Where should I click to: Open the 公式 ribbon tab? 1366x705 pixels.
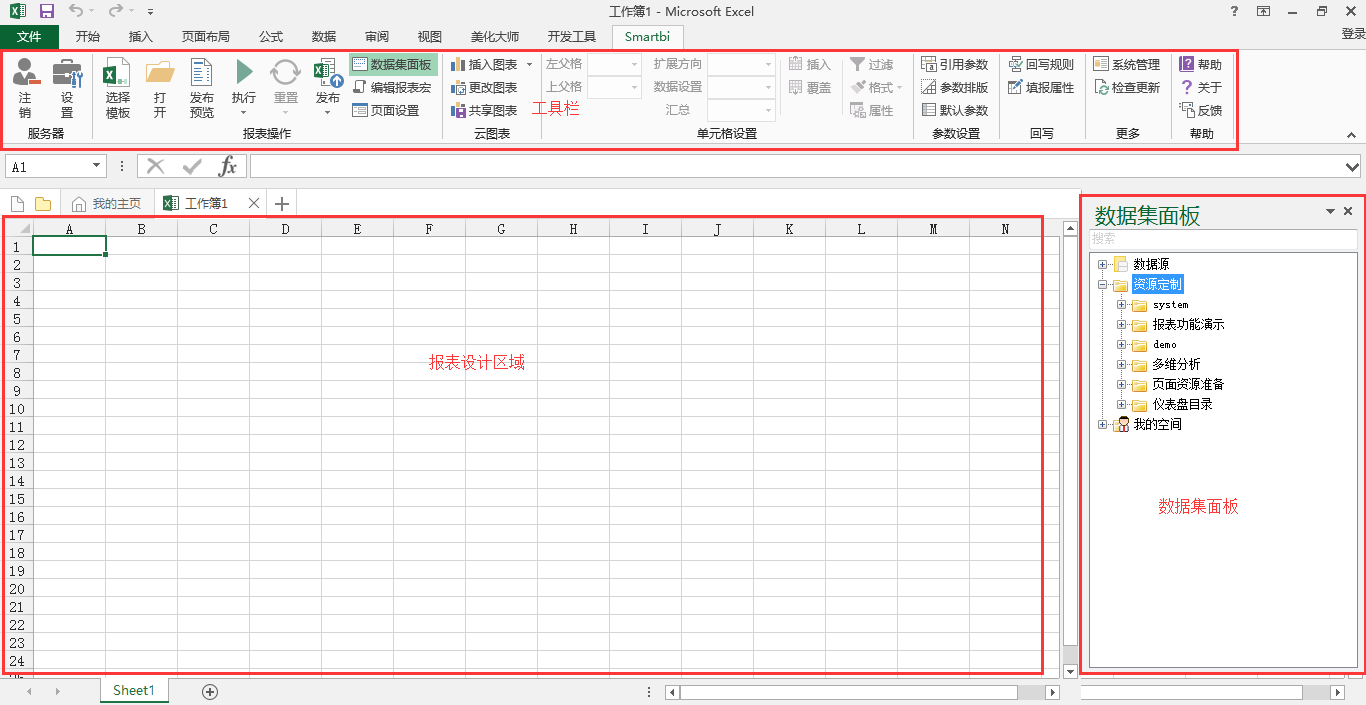[271, 37]
